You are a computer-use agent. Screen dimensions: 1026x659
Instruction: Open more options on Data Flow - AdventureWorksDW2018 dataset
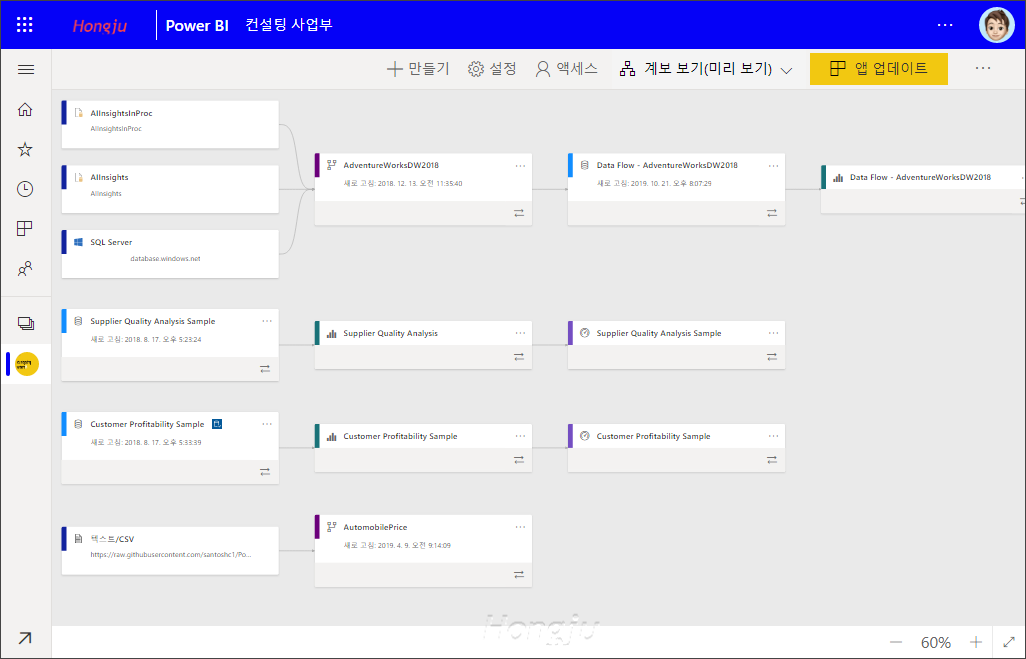click(773, 166)
